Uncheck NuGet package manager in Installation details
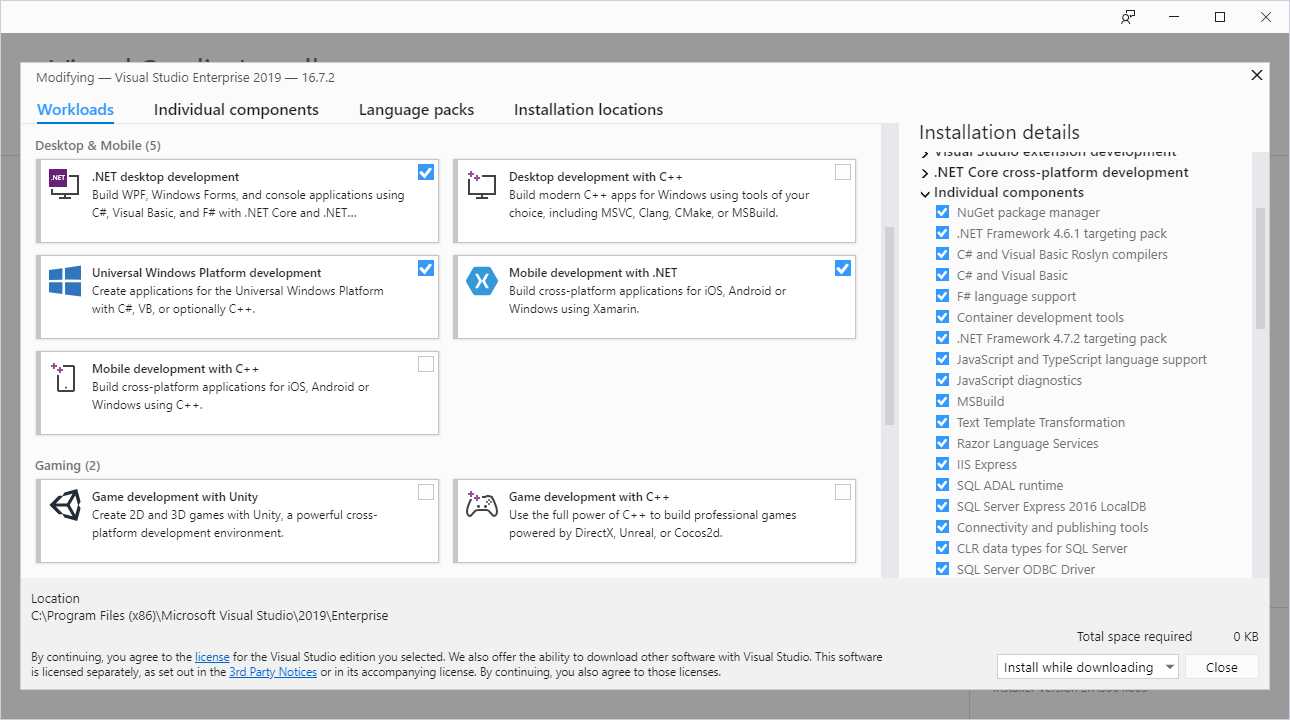The image size is (1290, 720). click(x=941, y=212)
